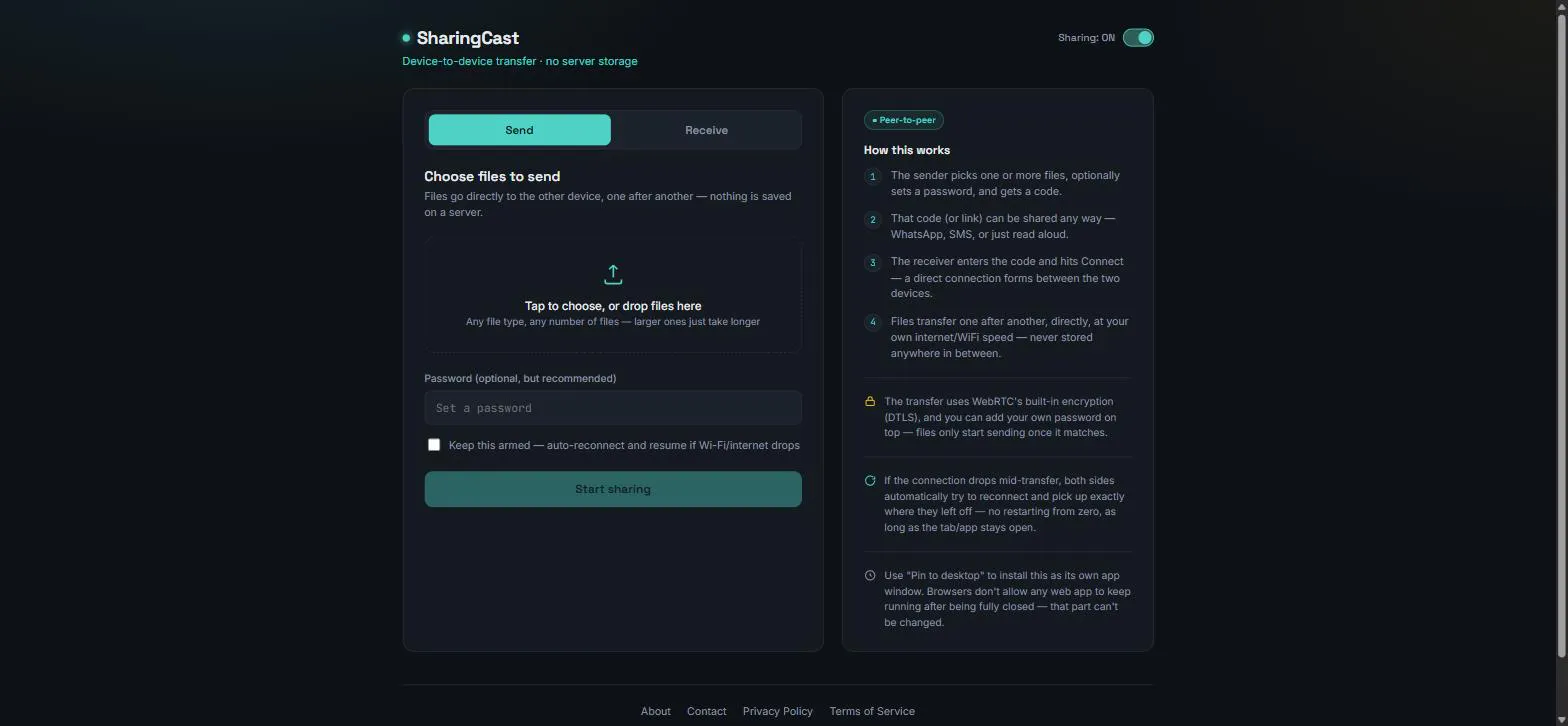Check the Keep this armed auto-reconnect checkbox
1568x726 pixels.
(x=434, y=445)
